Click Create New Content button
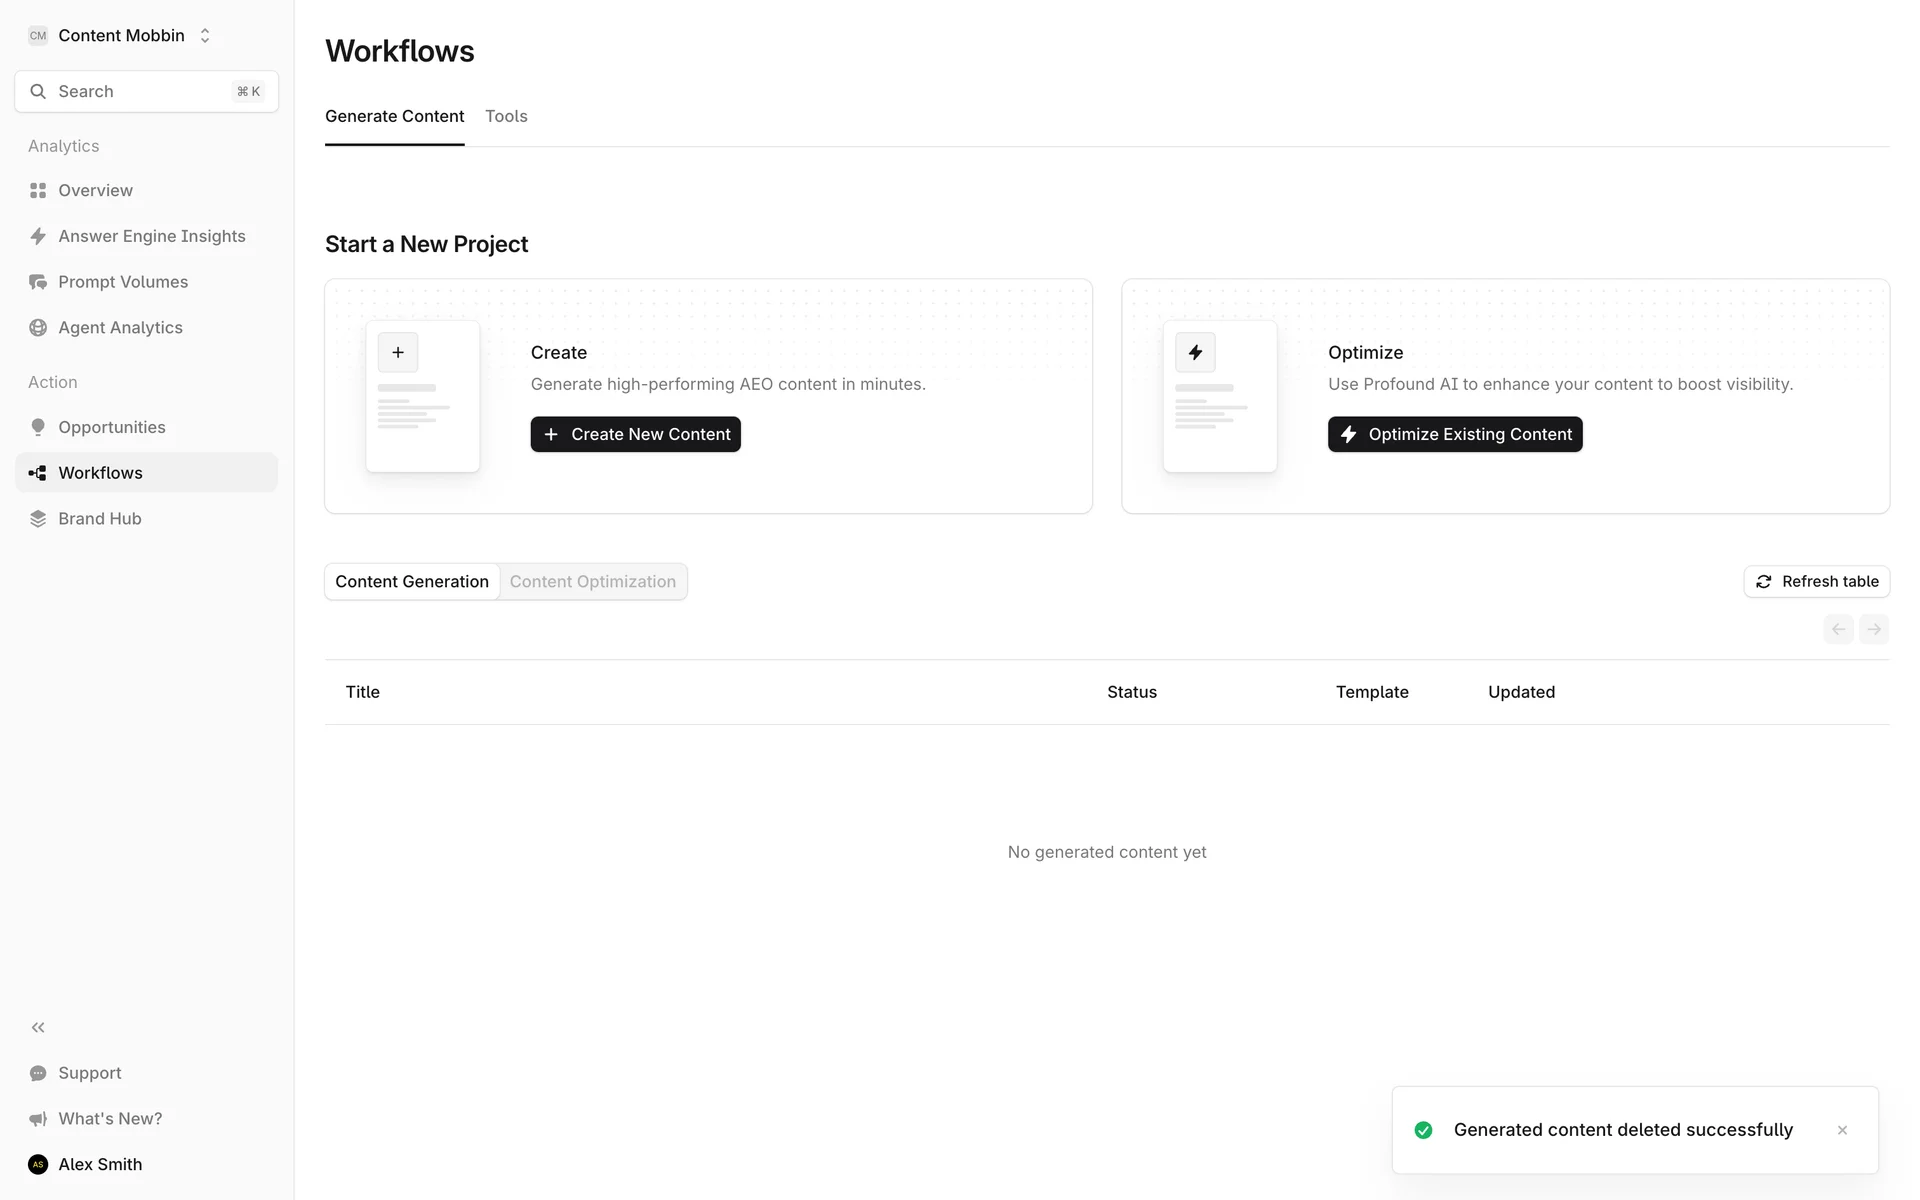This screenshot has height=1200, width=1920. click(635, 434)
